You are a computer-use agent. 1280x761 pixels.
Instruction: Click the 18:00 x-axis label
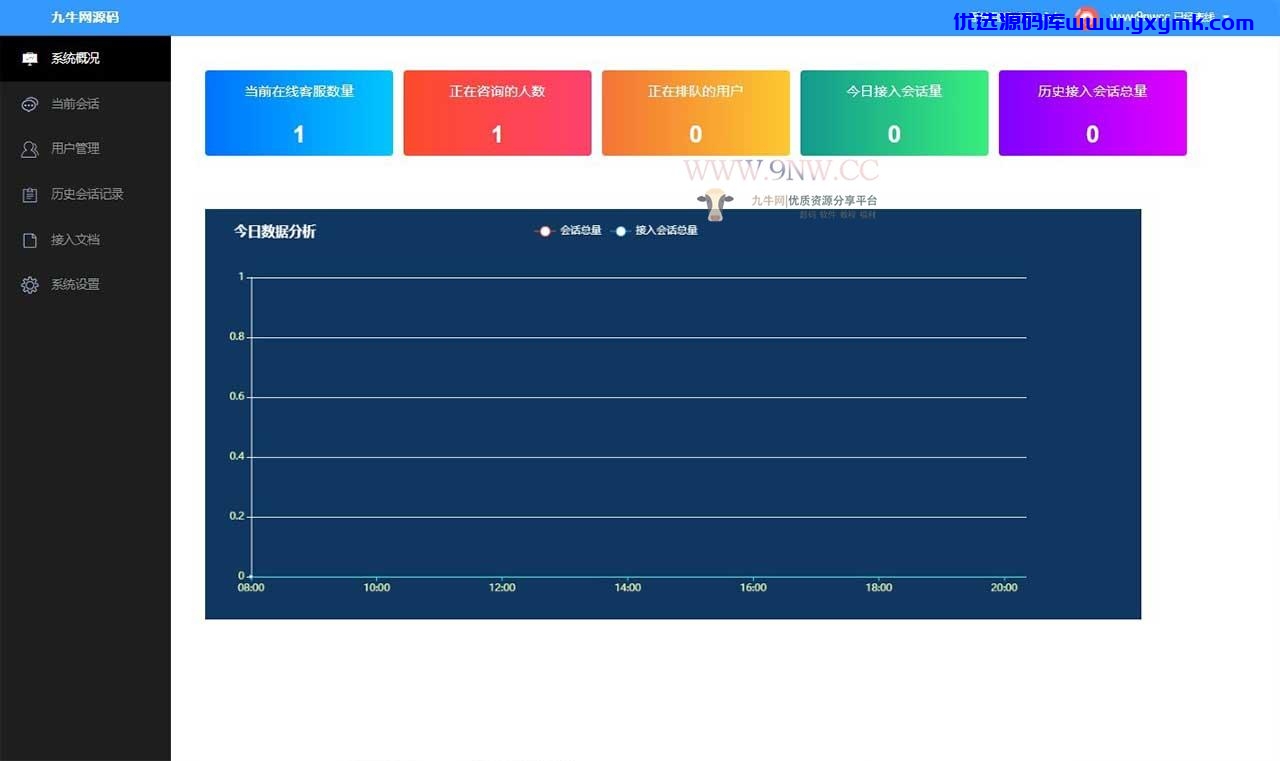[x=878, y=588]
